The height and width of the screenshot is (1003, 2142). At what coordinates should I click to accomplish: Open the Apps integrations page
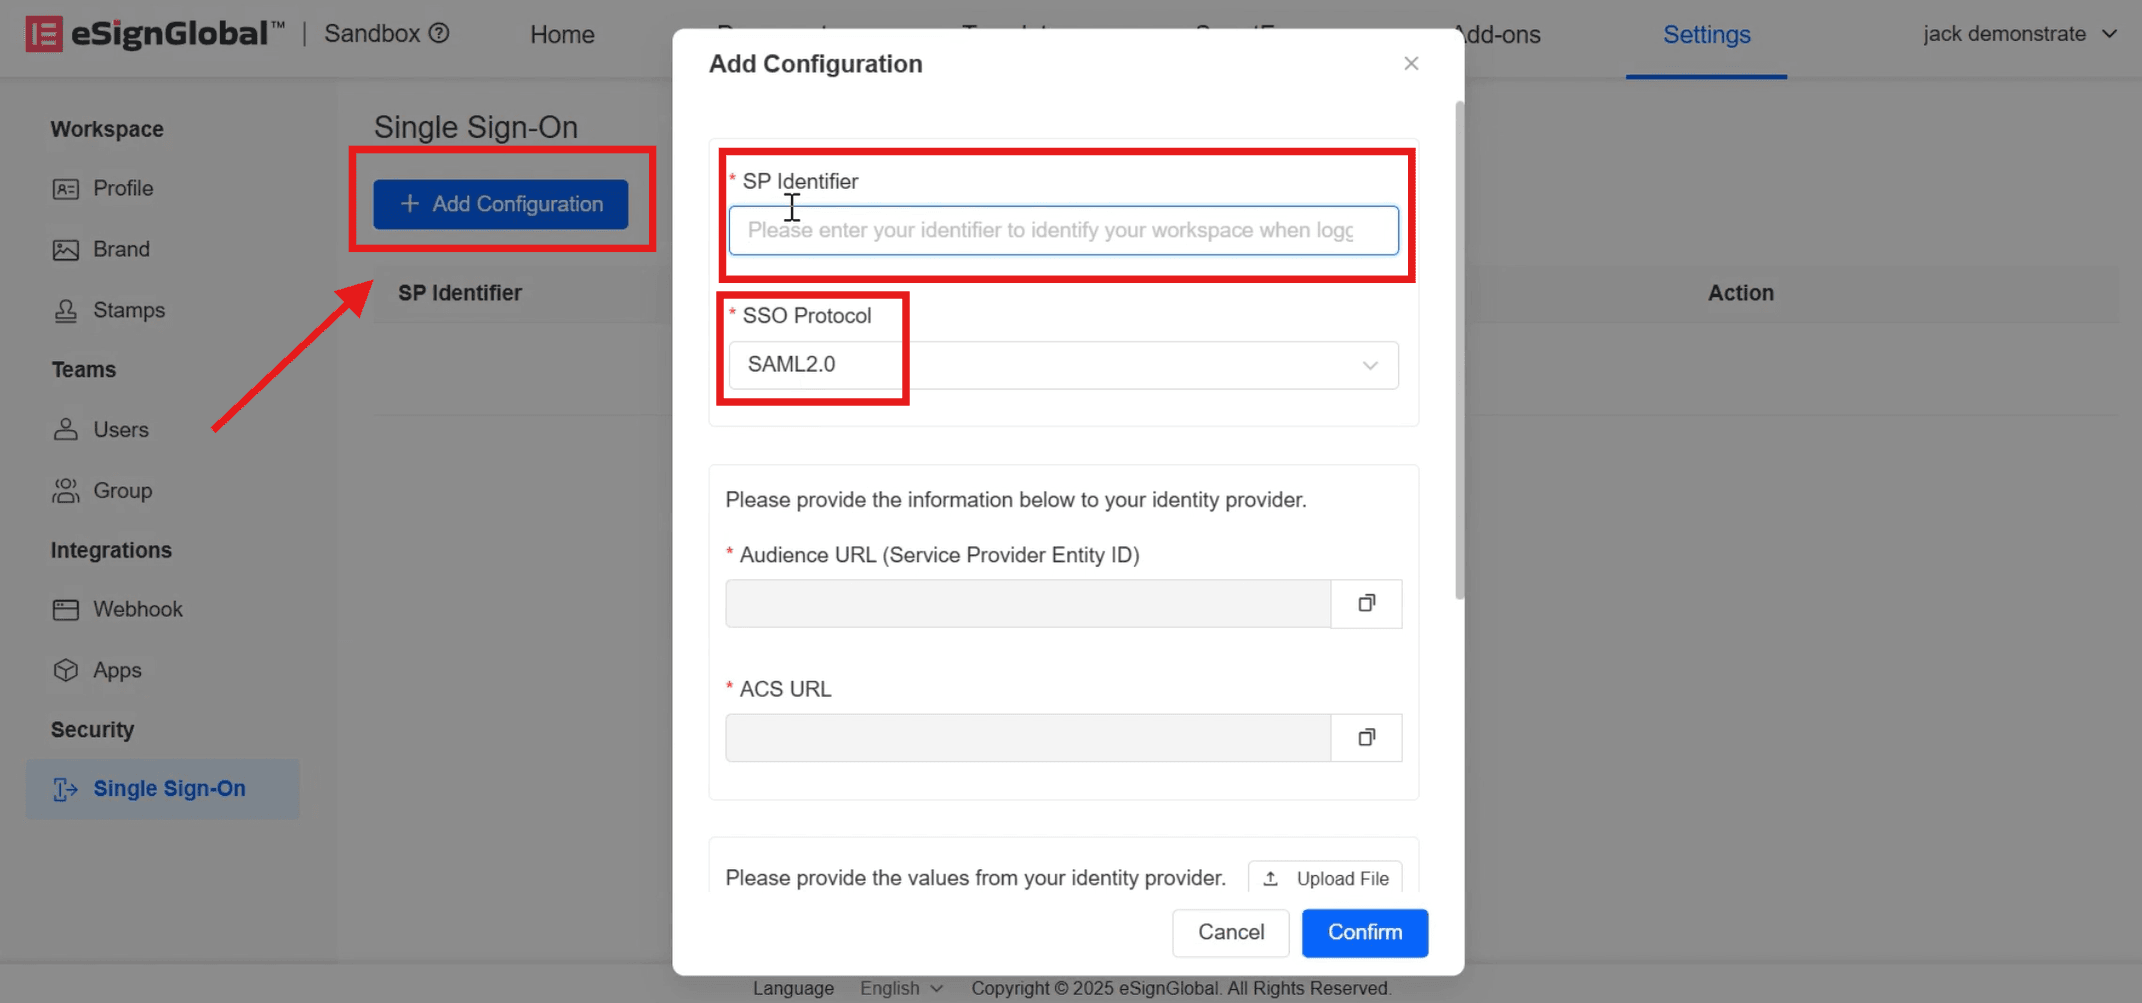pyautogui.click(x=117, y=671)
